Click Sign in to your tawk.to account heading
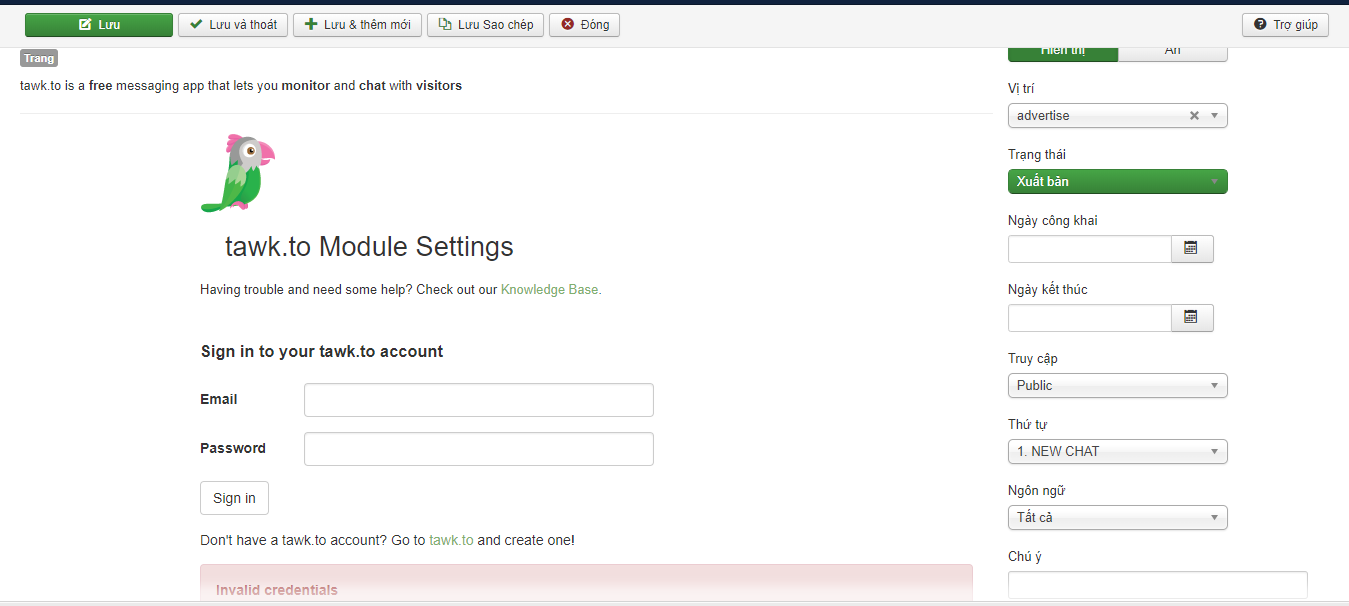Image resolution: width=1349 pixels, height=606 pixels. (x=322, y=352)
